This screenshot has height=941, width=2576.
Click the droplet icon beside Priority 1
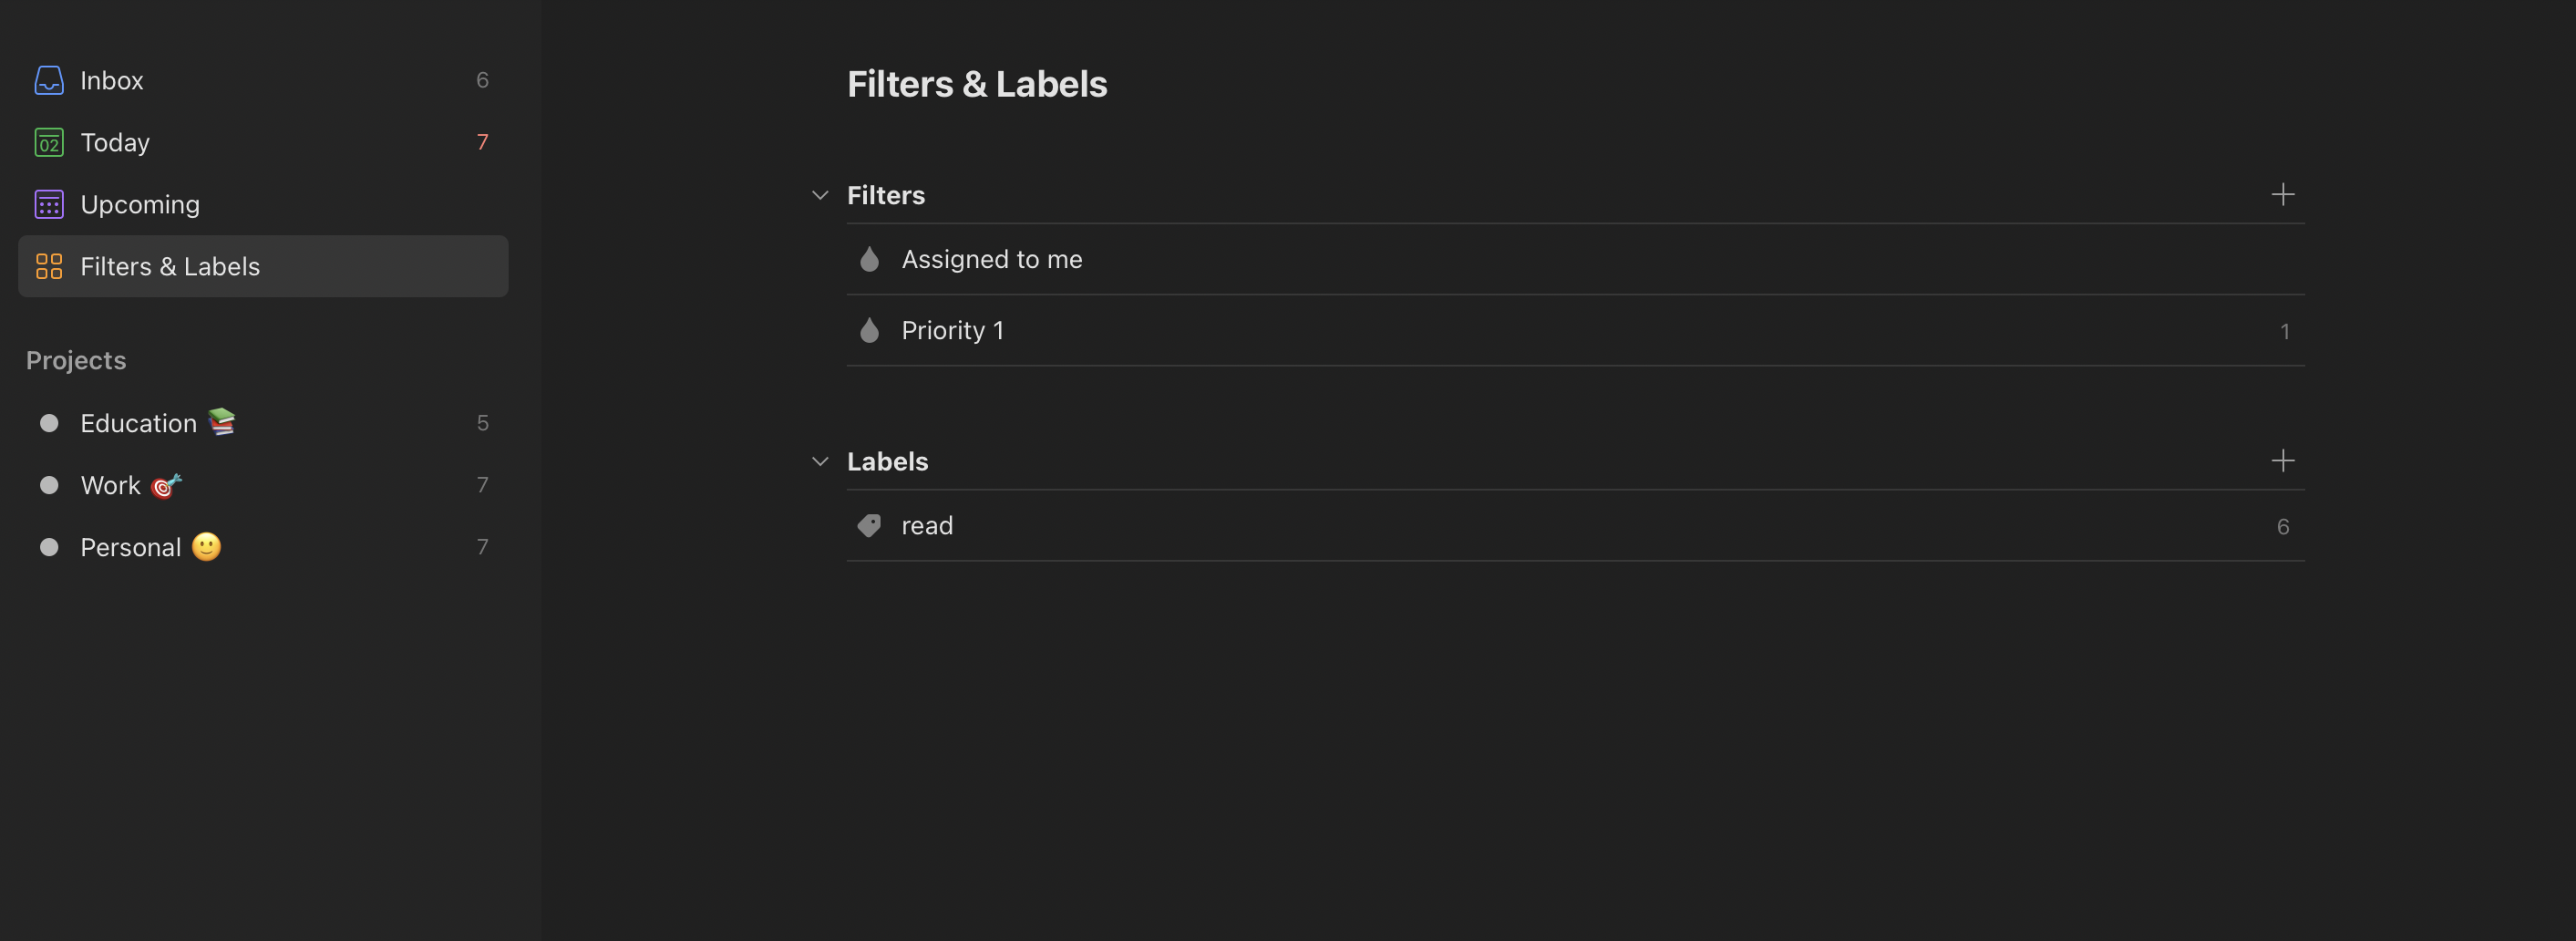point(869,330)
